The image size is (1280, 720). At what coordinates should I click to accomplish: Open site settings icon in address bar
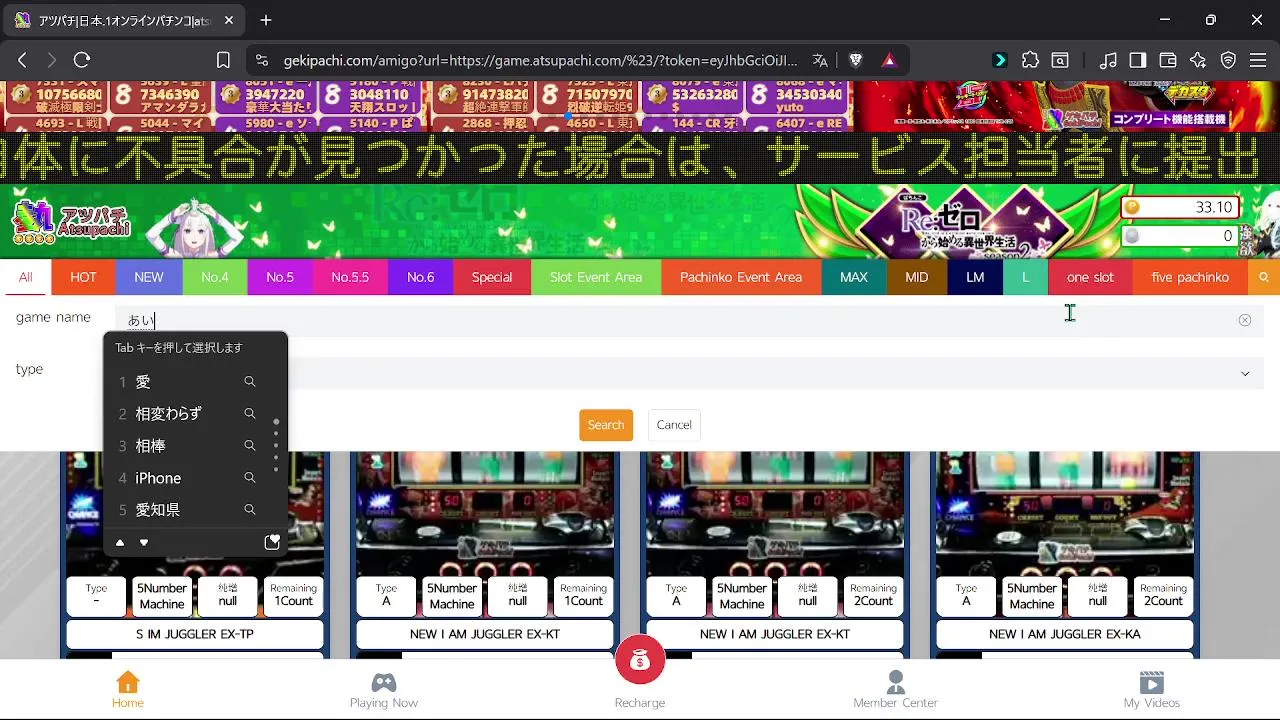click(261, 60)
